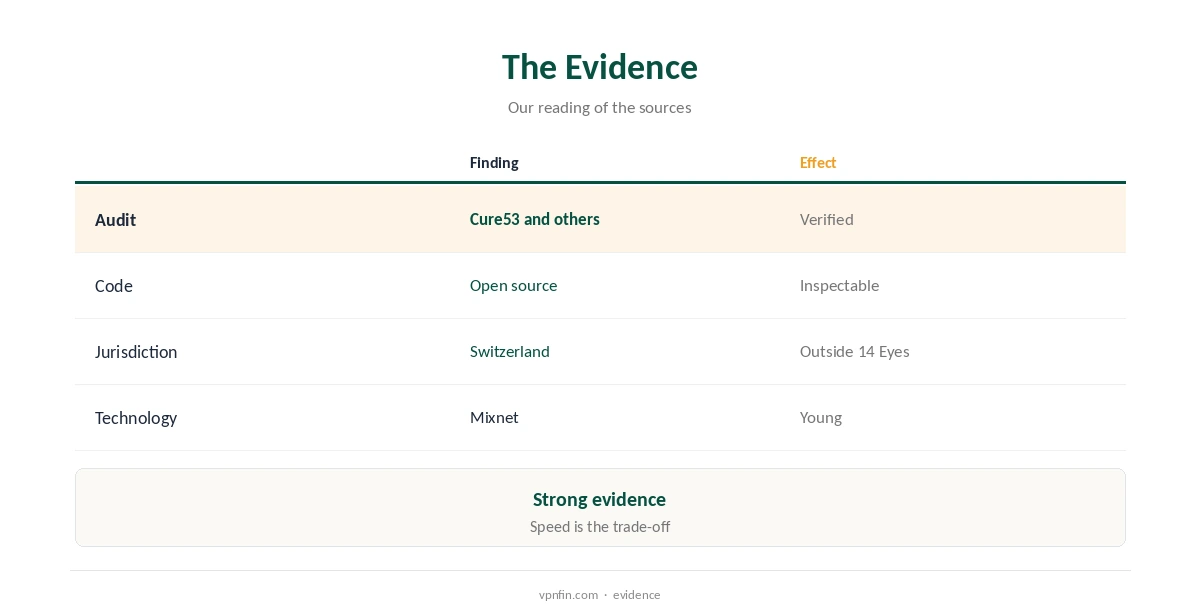Click the 'Outside 14 Eyes' cell
The image size is (1200, 614).
pyautogui.click(x=855, y=351)
